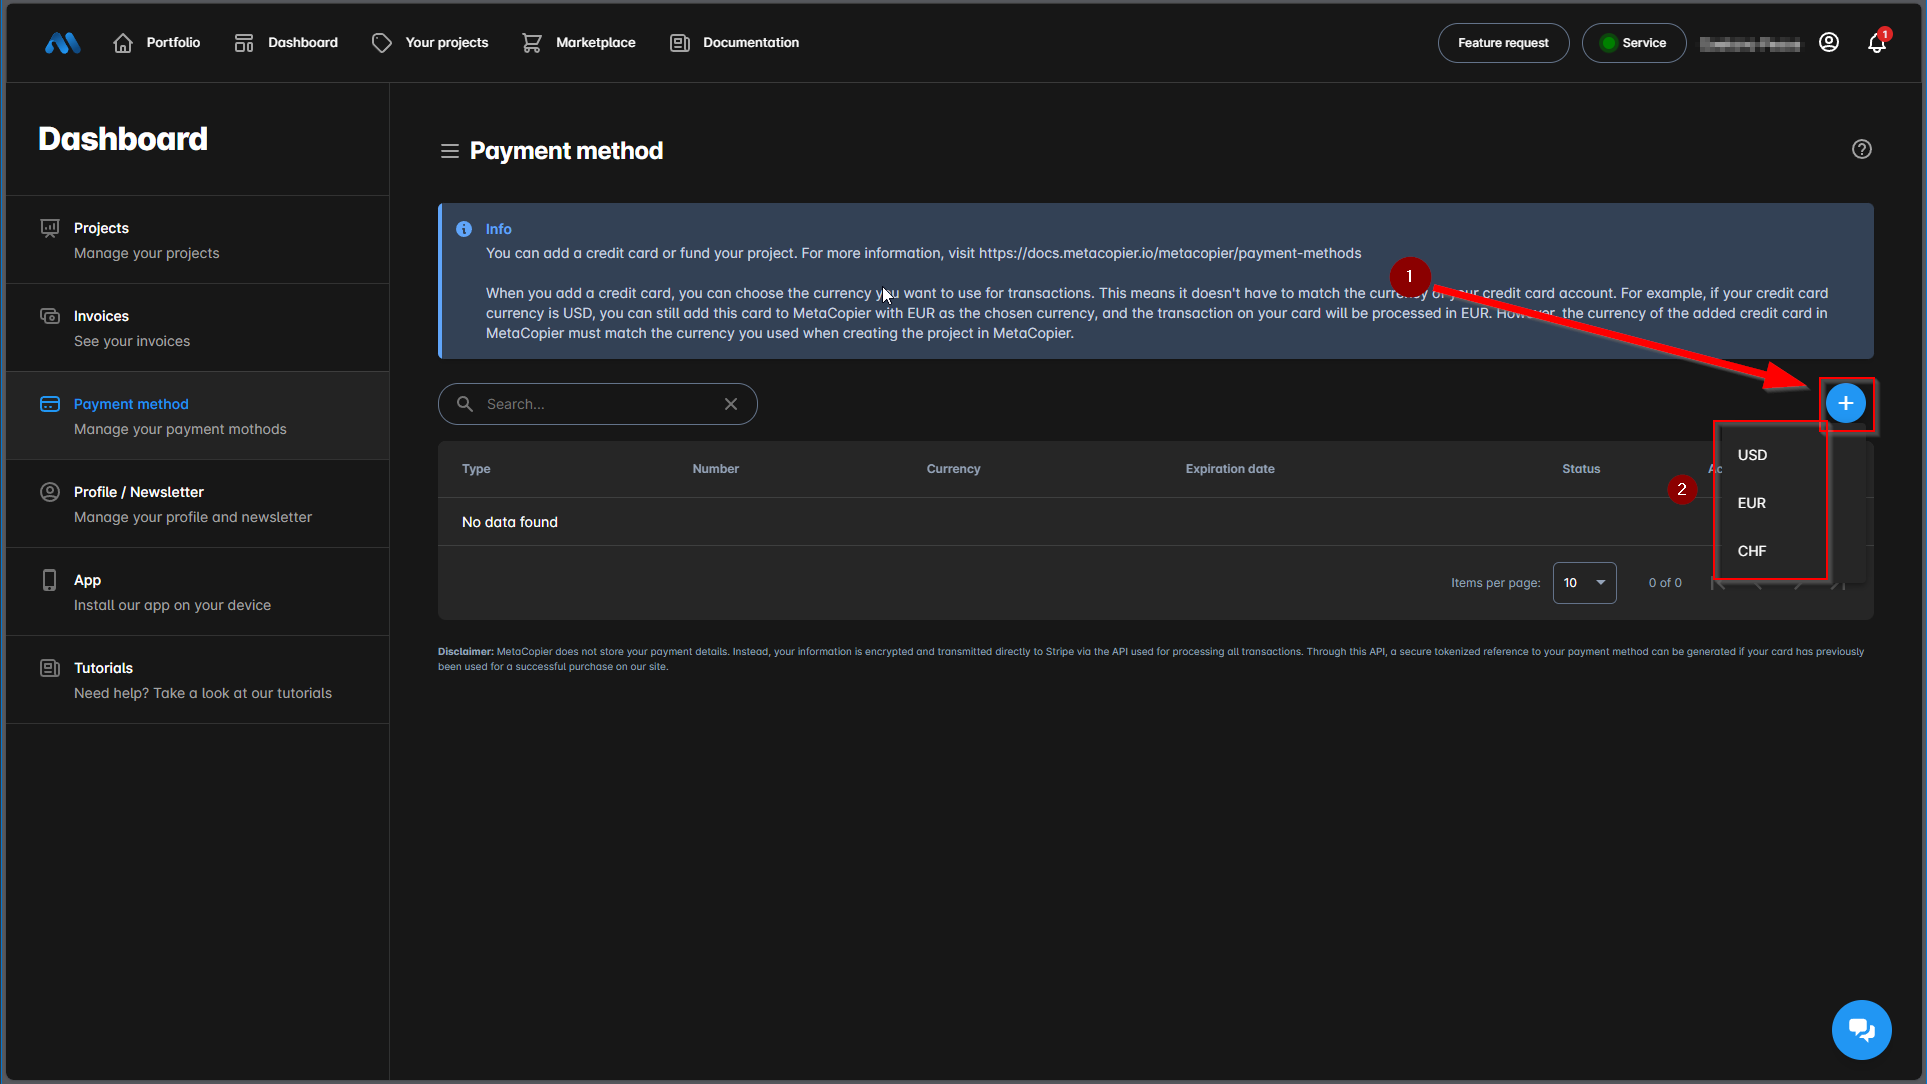The width and height of the screenshot is (1927, 1084).
Task: Click the Service status button
Action: coord(1633,43)
